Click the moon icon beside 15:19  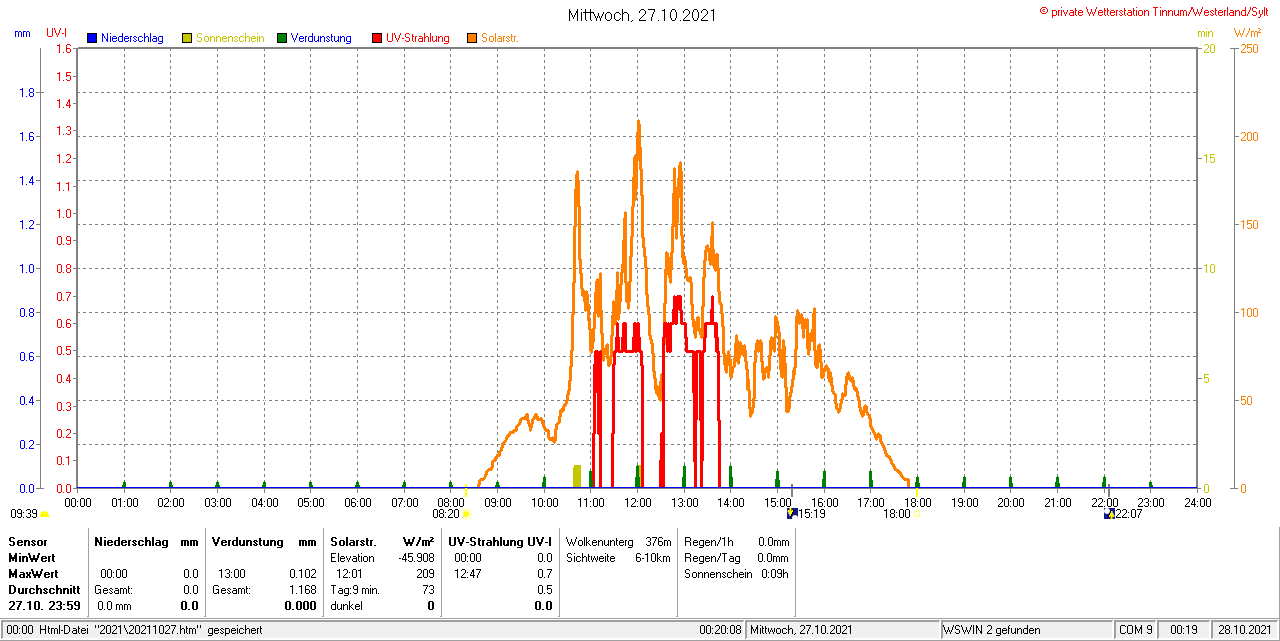792,514
